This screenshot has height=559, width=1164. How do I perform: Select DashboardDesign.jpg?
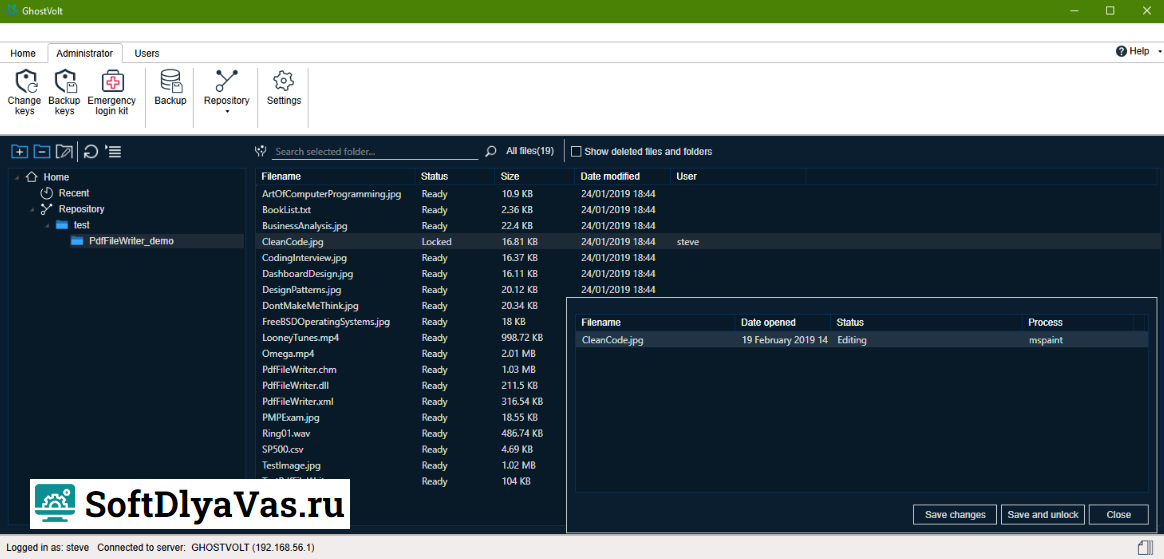point(307,274)
